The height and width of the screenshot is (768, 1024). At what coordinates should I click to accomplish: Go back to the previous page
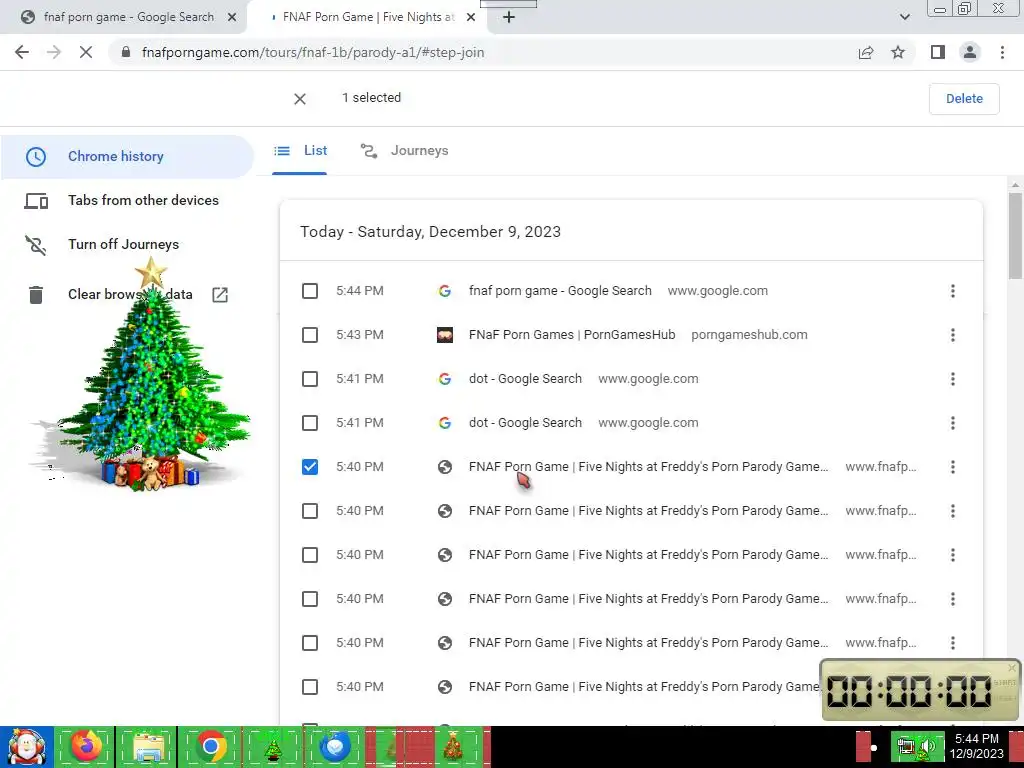pos(22,52)
